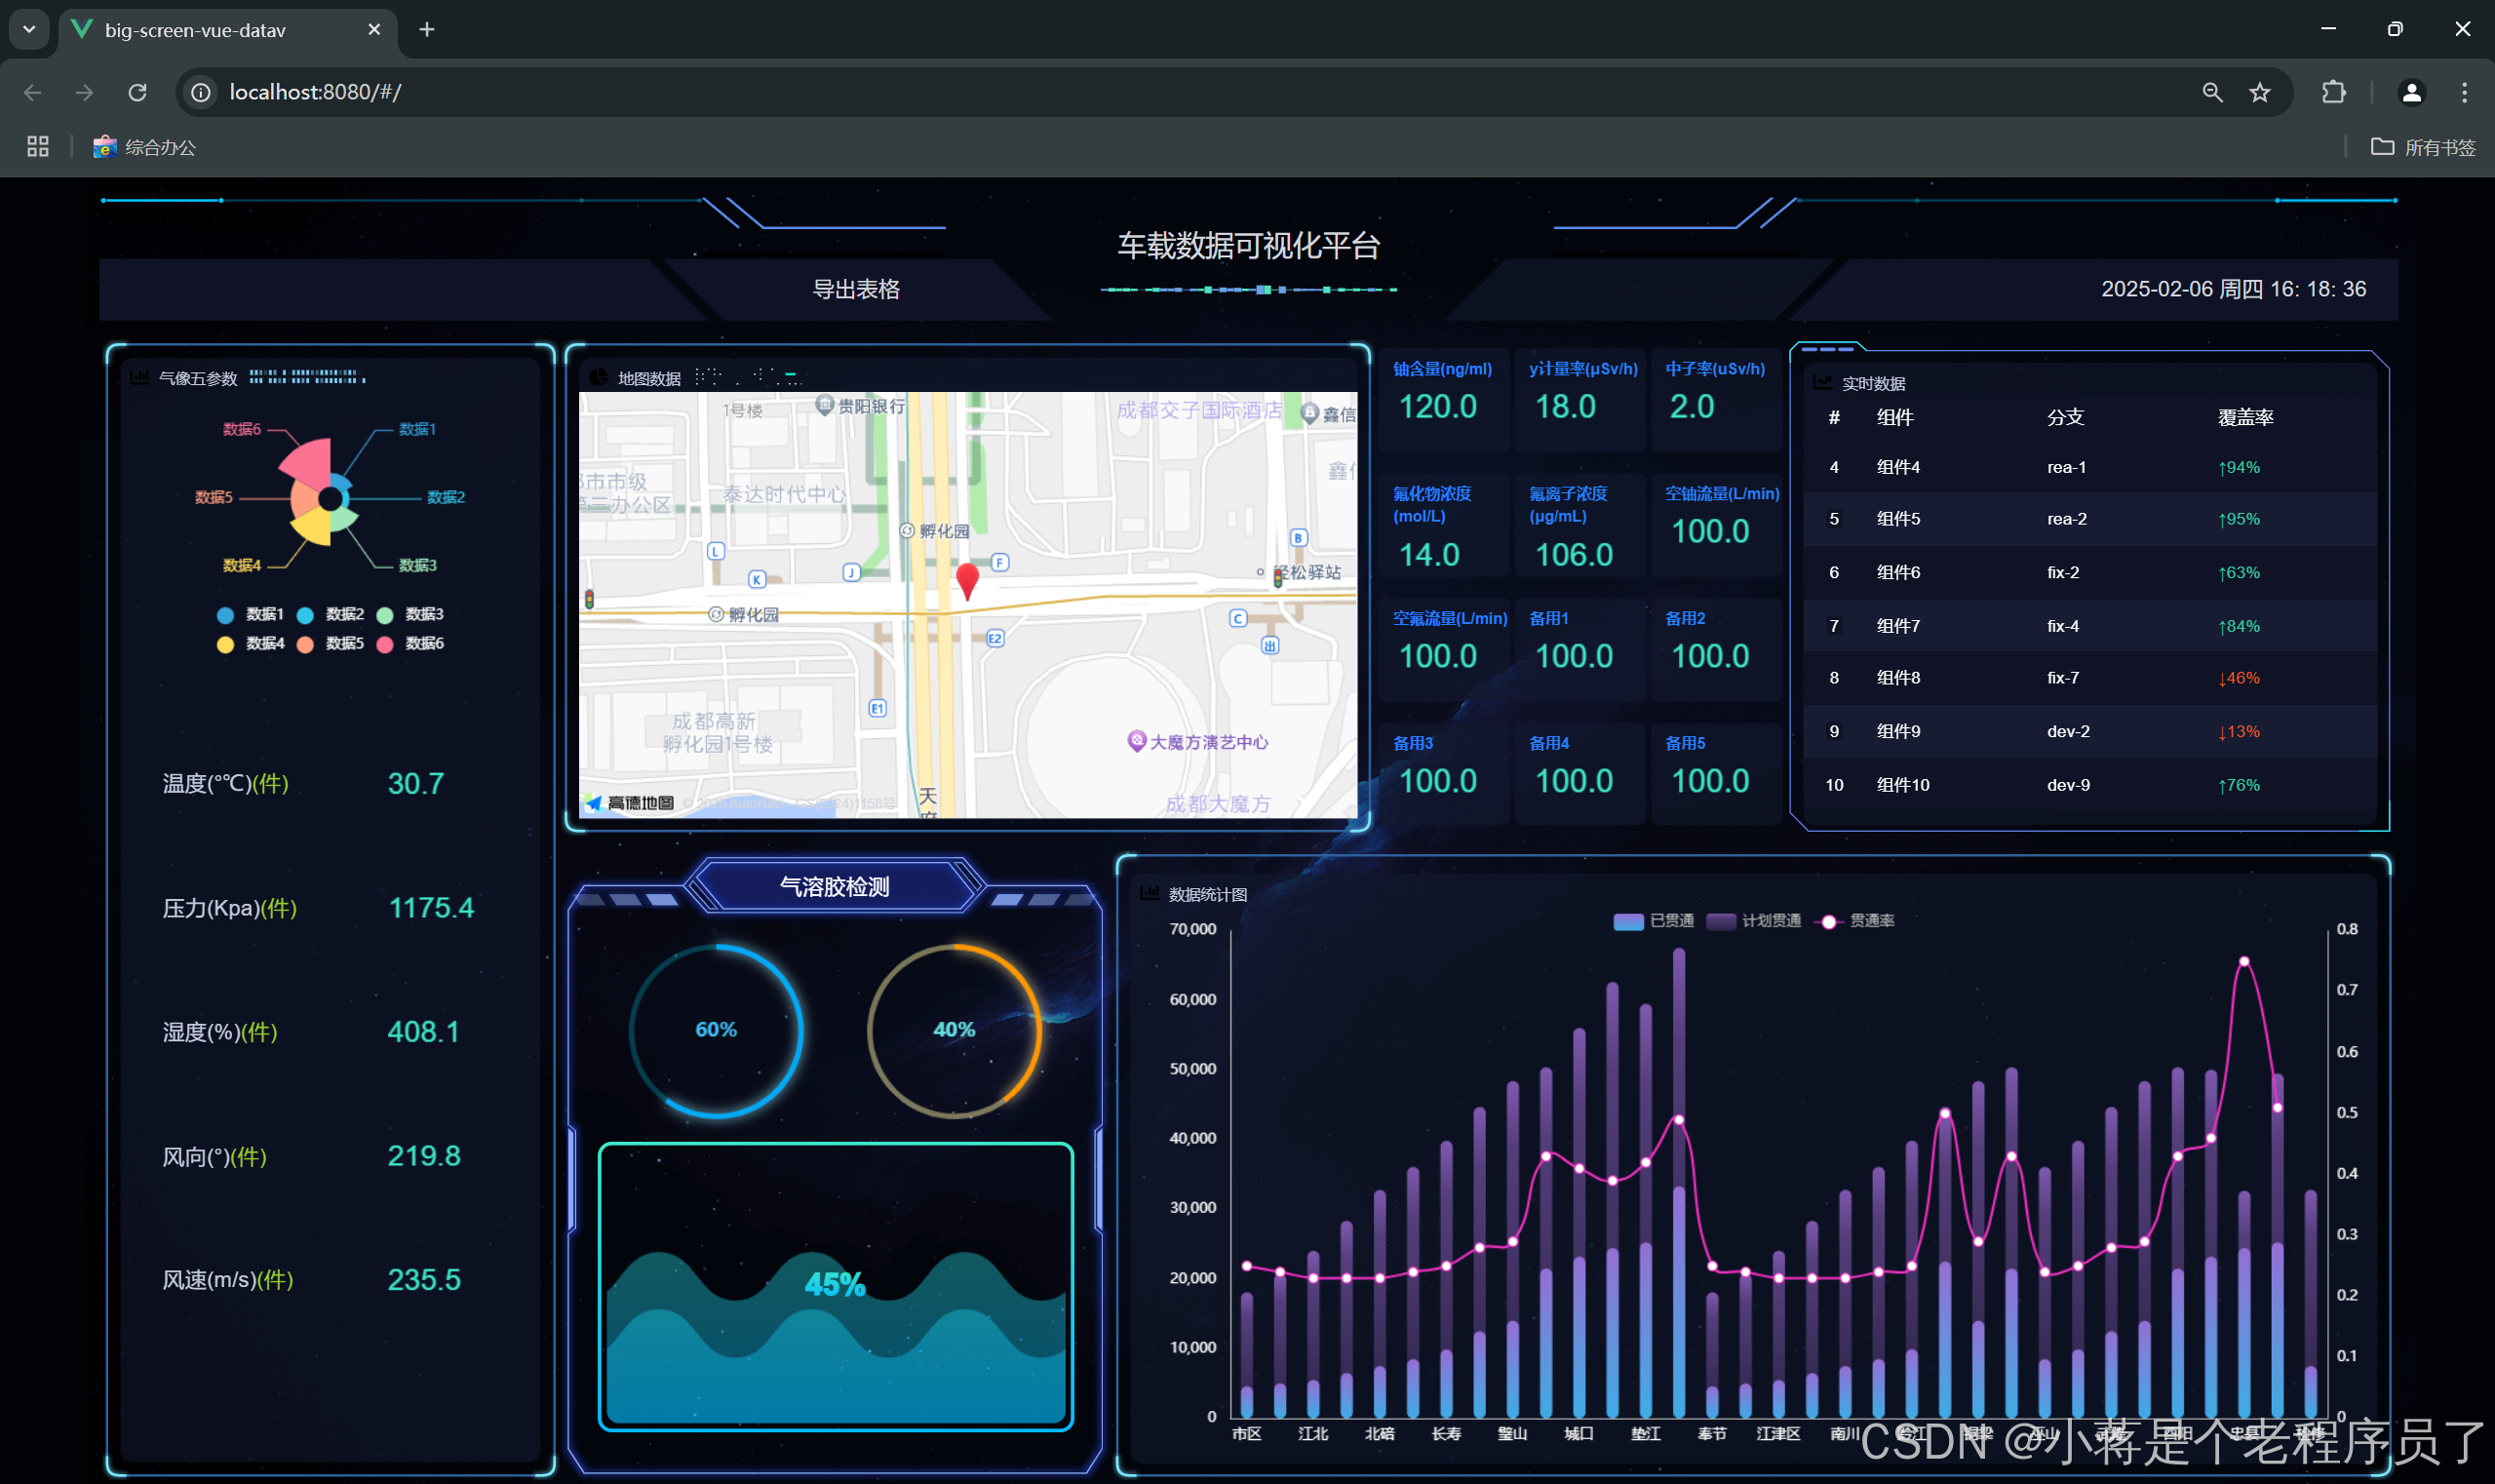Open Chrome three-dot menu

[2464, 92]
